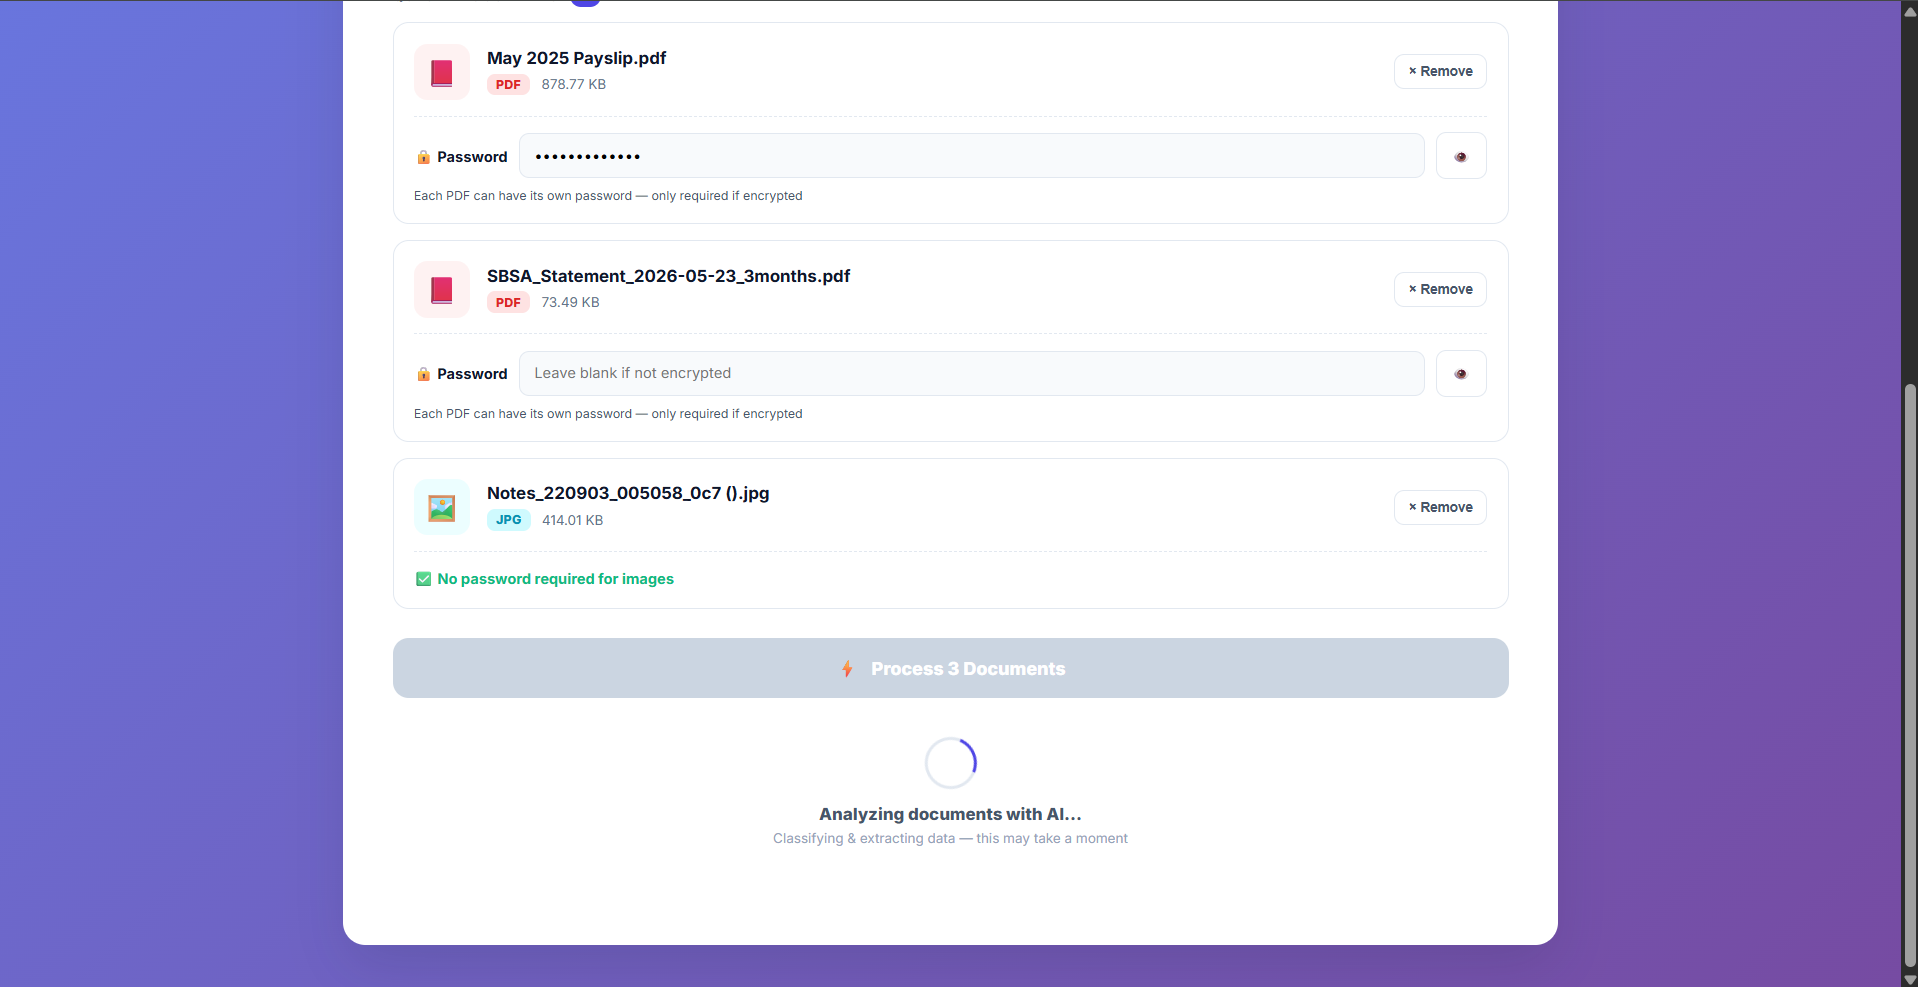Remove the May 2025 Payslip.pdf file

(x=1440, y=71)
